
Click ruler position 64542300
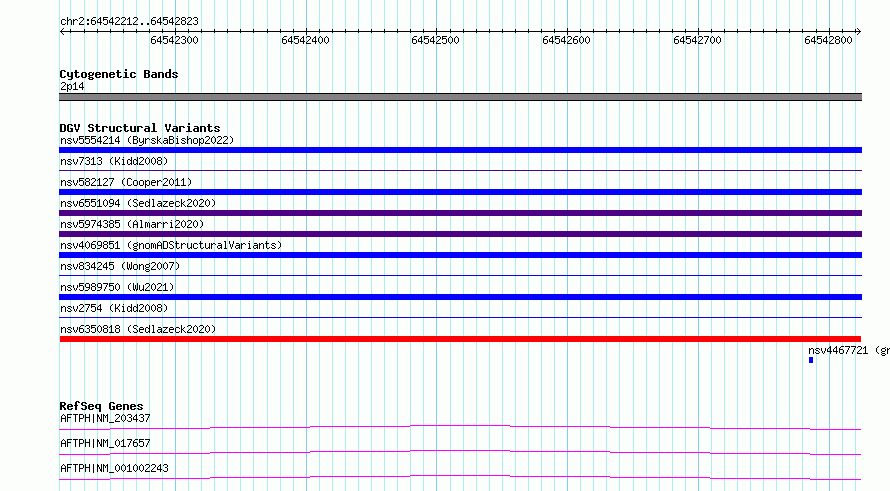coord(175,40)
